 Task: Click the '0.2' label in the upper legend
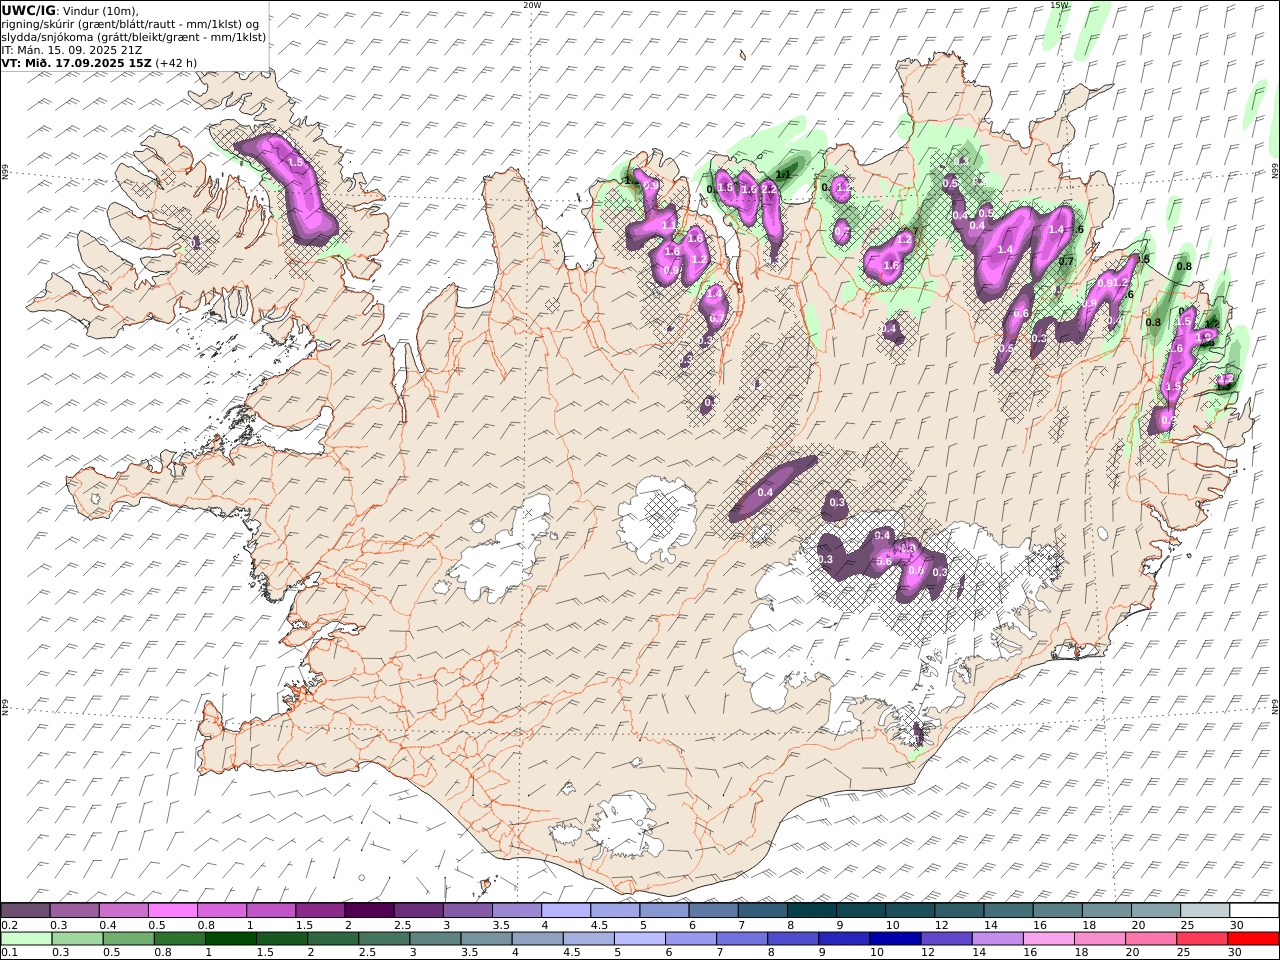tap(8, 925)
